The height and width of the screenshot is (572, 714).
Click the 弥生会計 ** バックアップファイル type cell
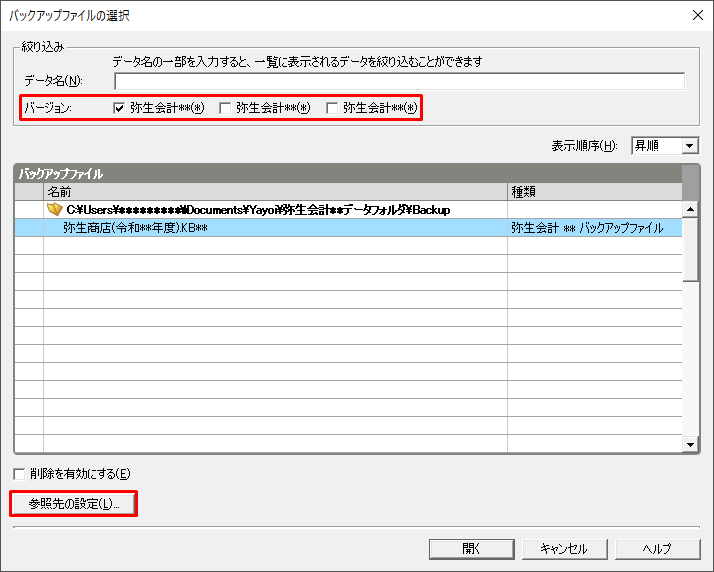(594, 228)
